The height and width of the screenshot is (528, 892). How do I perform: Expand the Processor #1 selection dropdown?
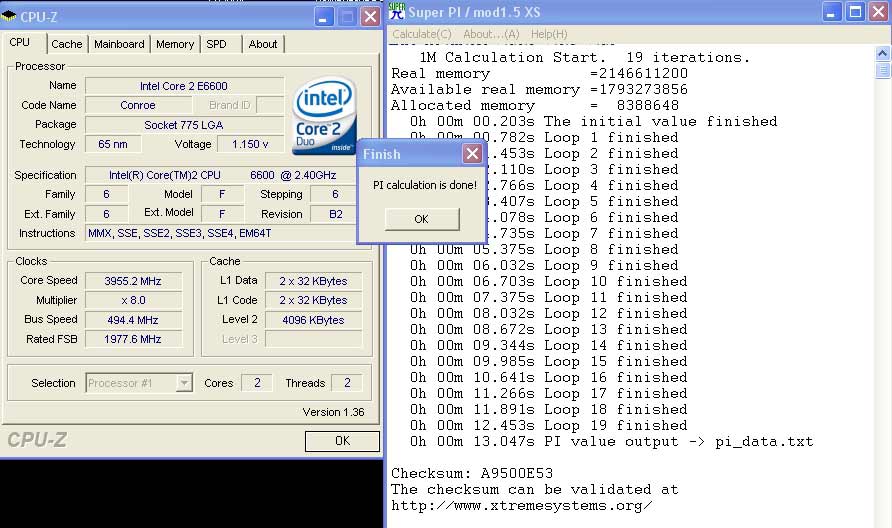click(x=184, y=383)
